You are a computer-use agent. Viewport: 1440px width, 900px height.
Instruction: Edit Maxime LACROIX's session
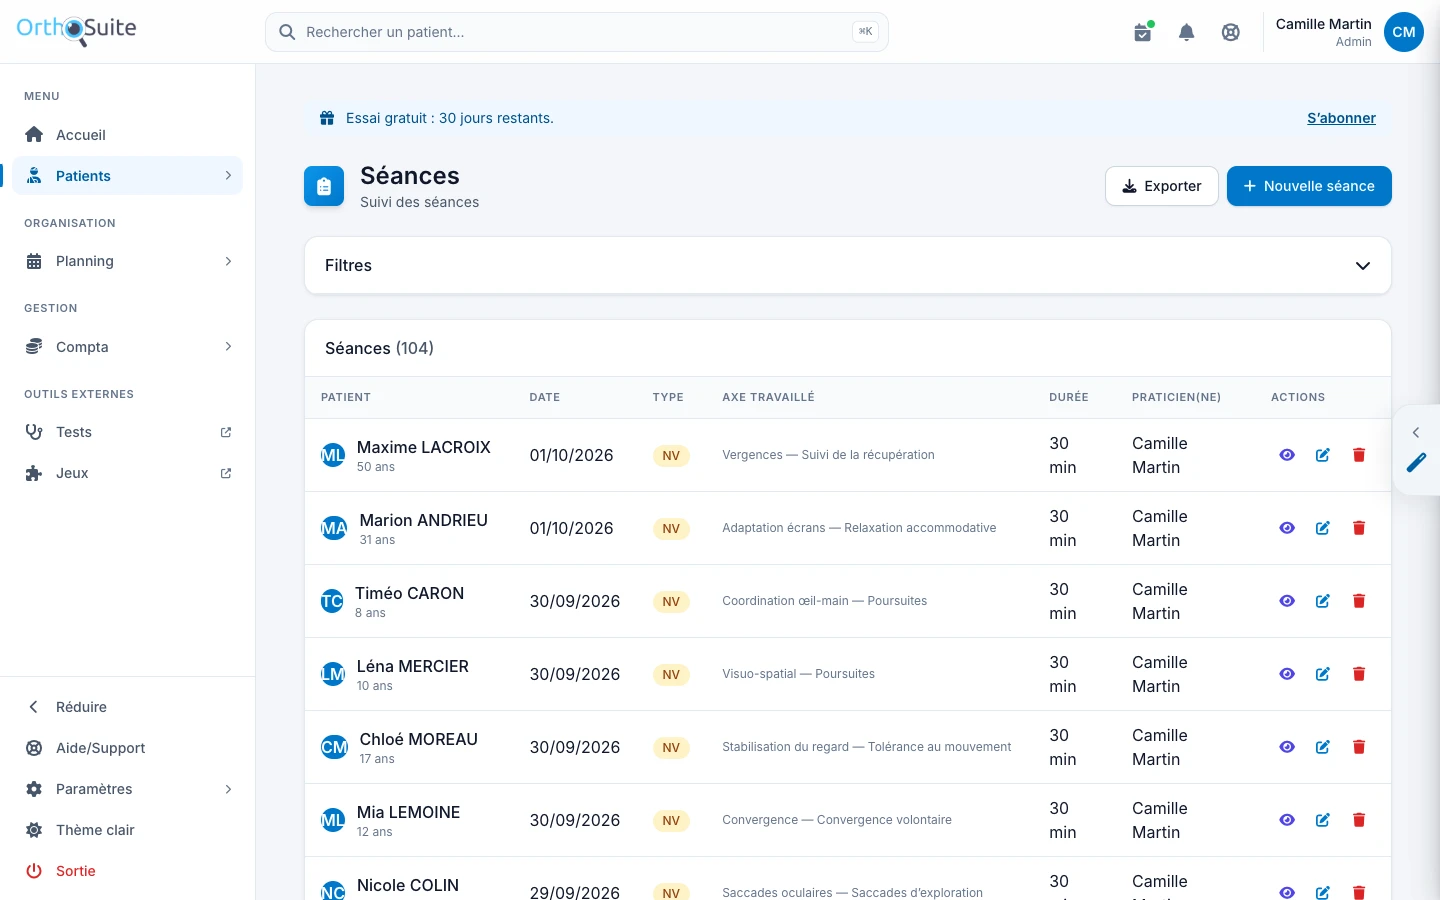pyautogui.click(x=1323, y=455)
